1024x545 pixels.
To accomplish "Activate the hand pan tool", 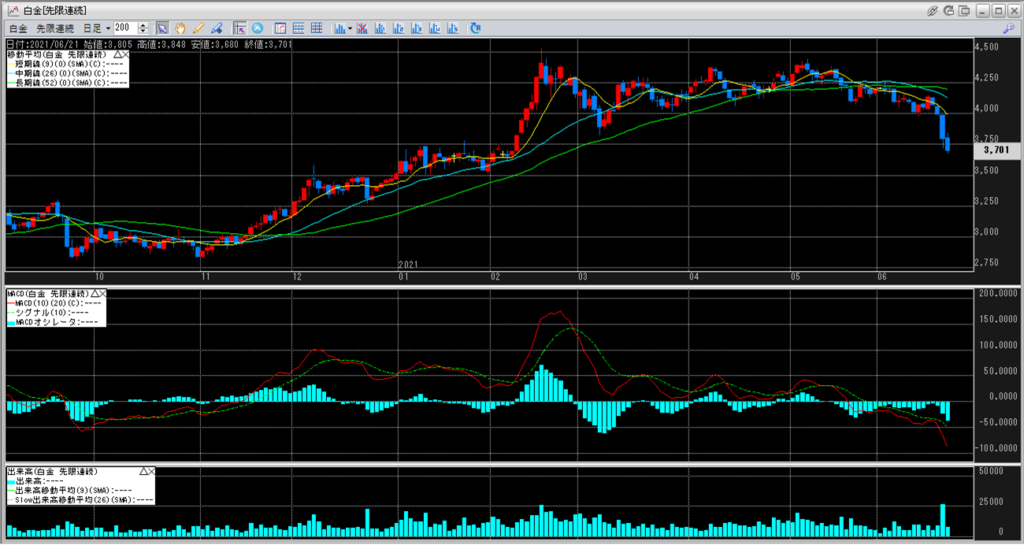I will point(180,28).
